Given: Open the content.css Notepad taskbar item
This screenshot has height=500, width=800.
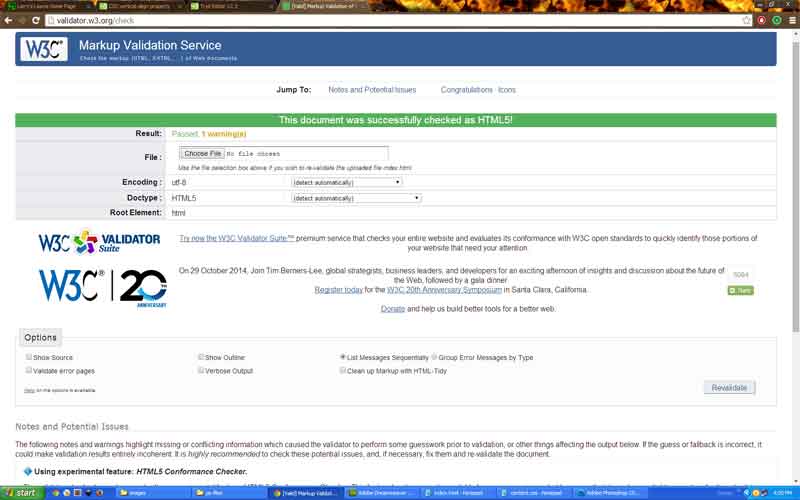Looking at the screenshot, I should pyautogui.click(x=532, y=493).
